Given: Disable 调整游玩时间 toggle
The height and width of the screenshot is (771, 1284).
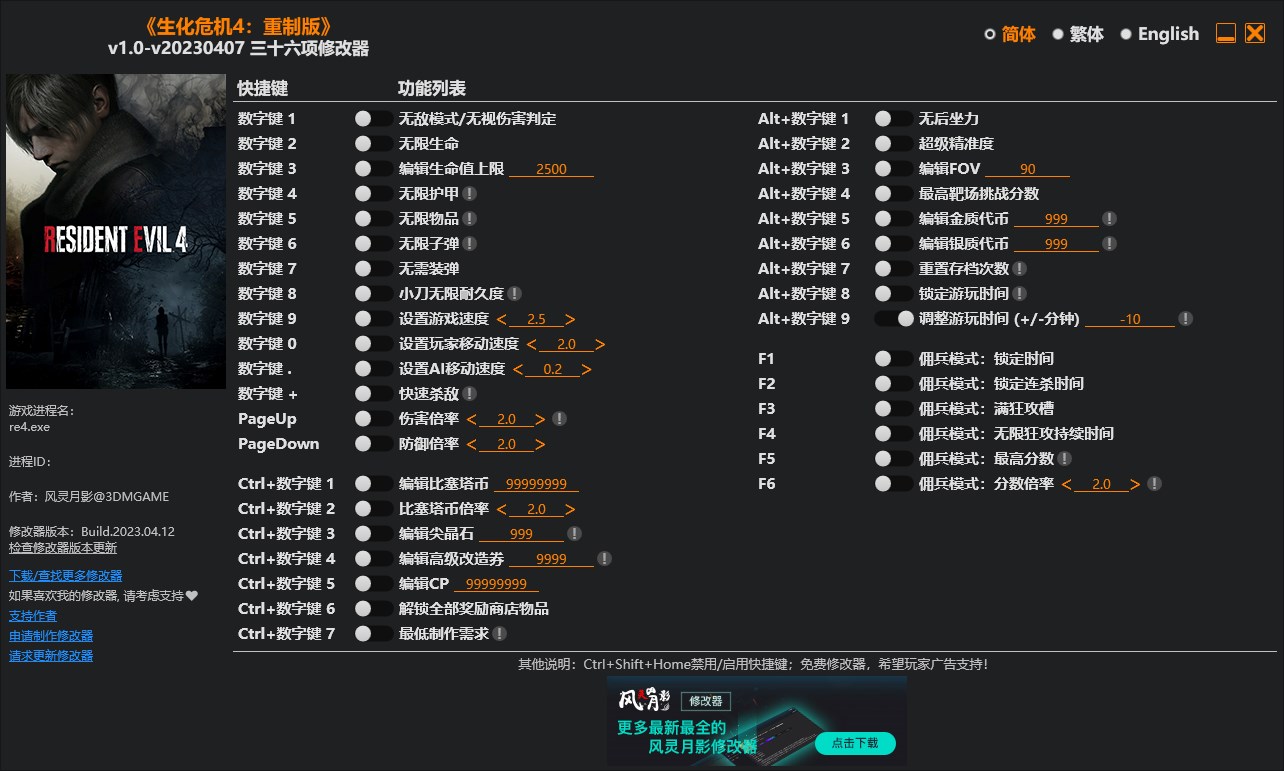Looking at the screenshot, I should [x=893, y=318].
